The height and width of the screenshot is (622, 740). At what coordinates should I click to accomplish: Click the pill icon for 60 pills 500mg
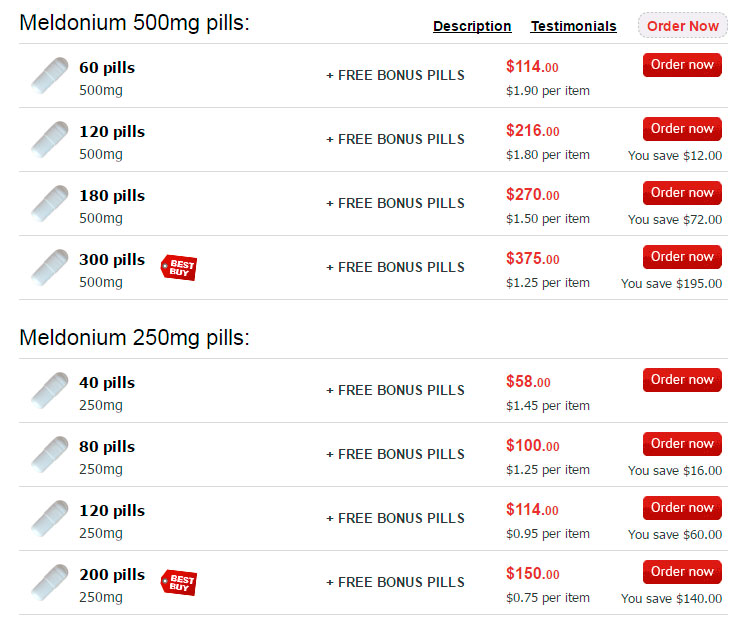(x=50, y=76)
